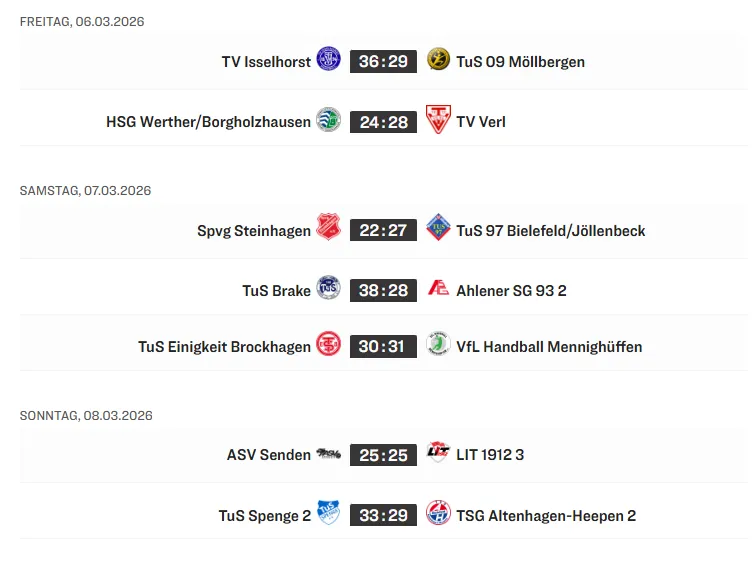Open the 24:28 match score result

pyautogui.click(x=383, y=122)
